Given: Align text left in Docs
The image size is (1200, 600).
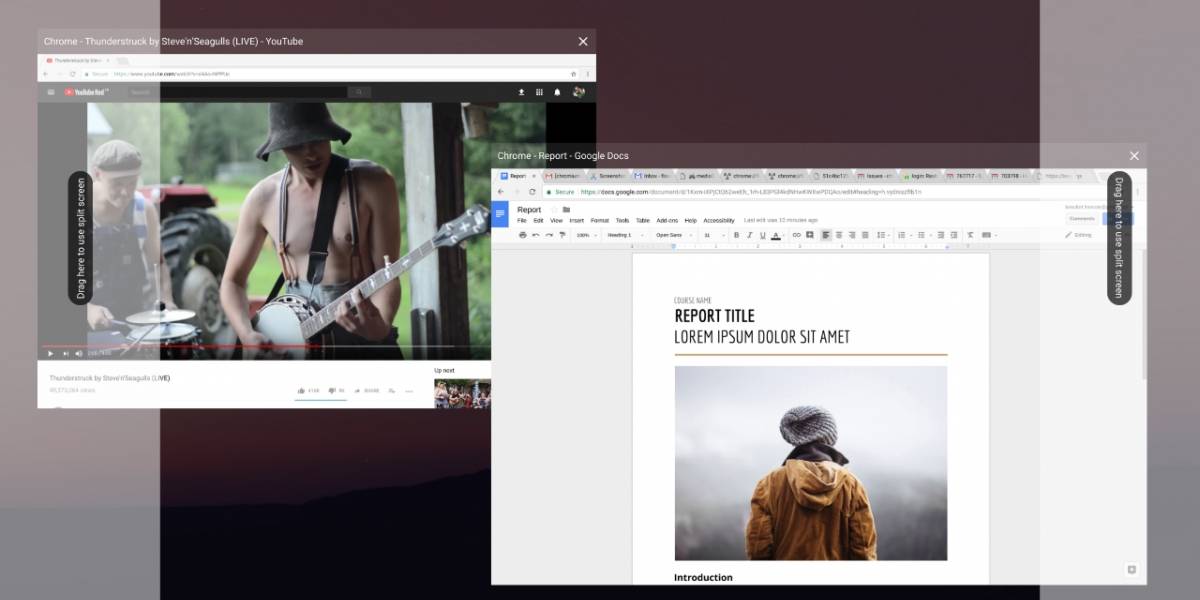Looking at the screenshot, I should coord(826,235).
